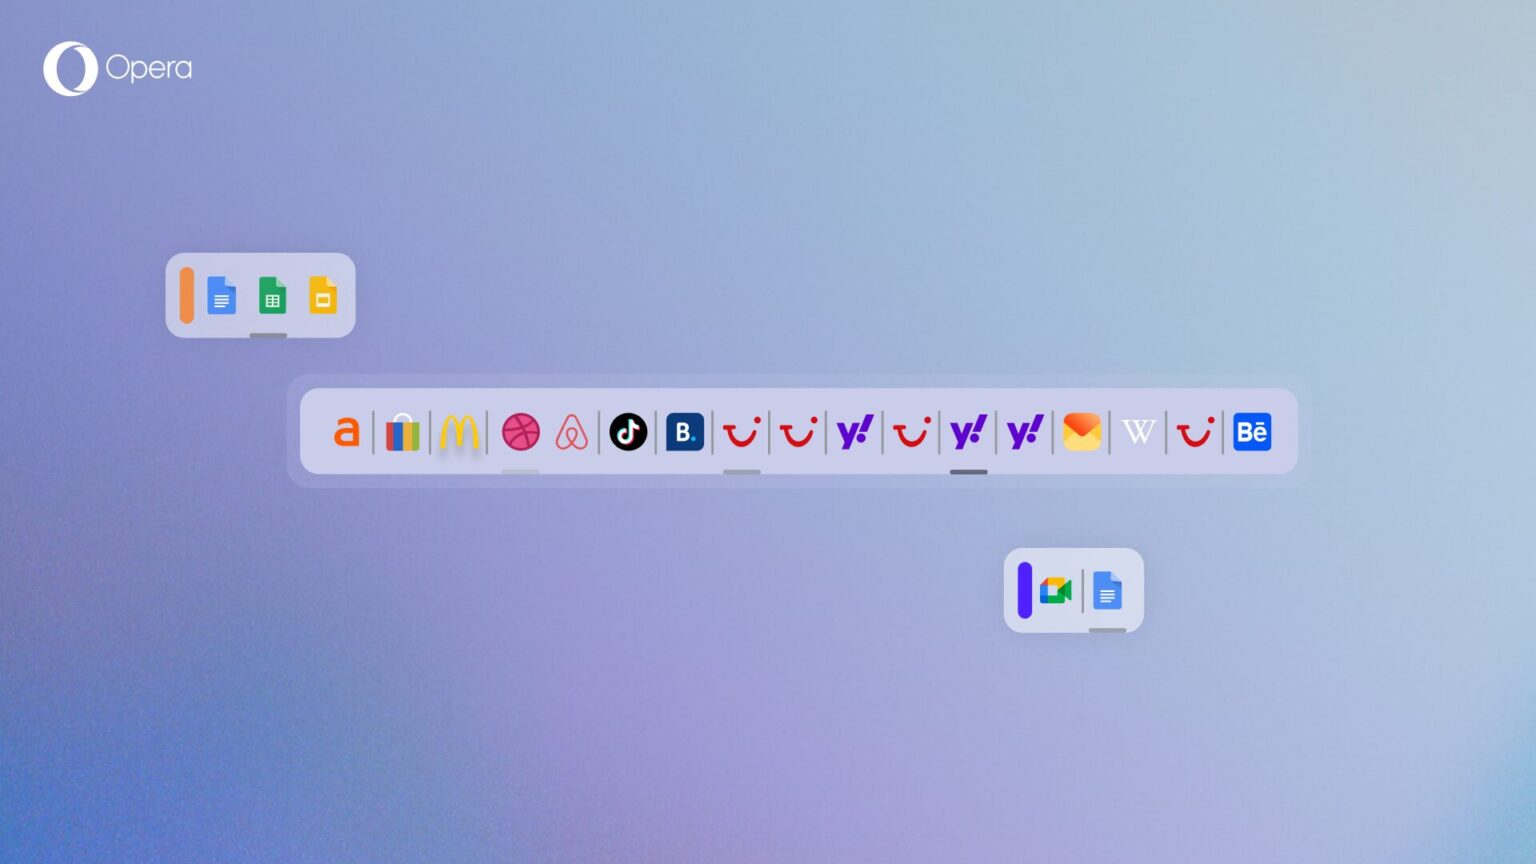
Task: Click the first Yahoo purple logo
Action: tap(853, 431)
